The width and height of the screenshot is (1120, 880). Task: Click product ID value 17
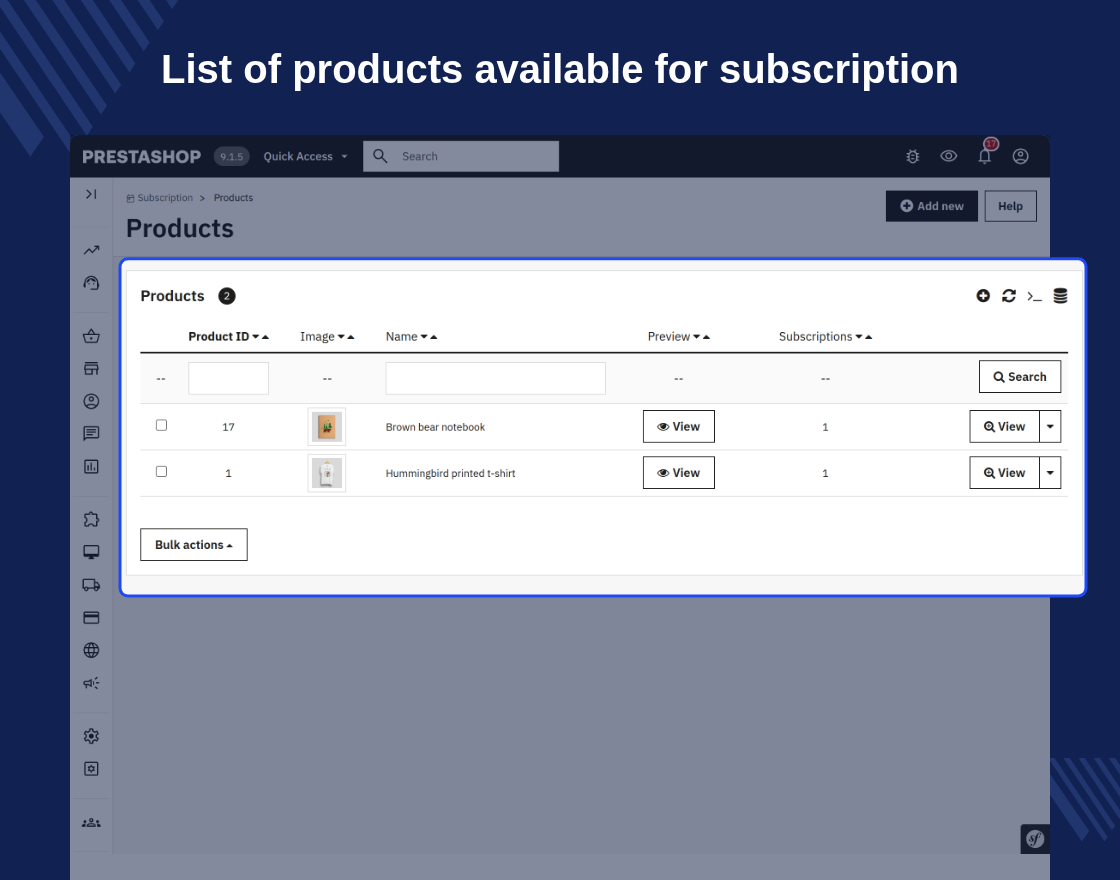[228, 427]
